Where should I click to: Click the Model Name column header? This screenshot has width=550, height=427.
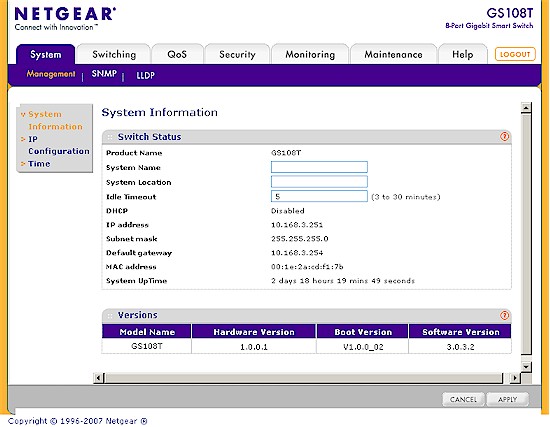[x=147, y=332]
